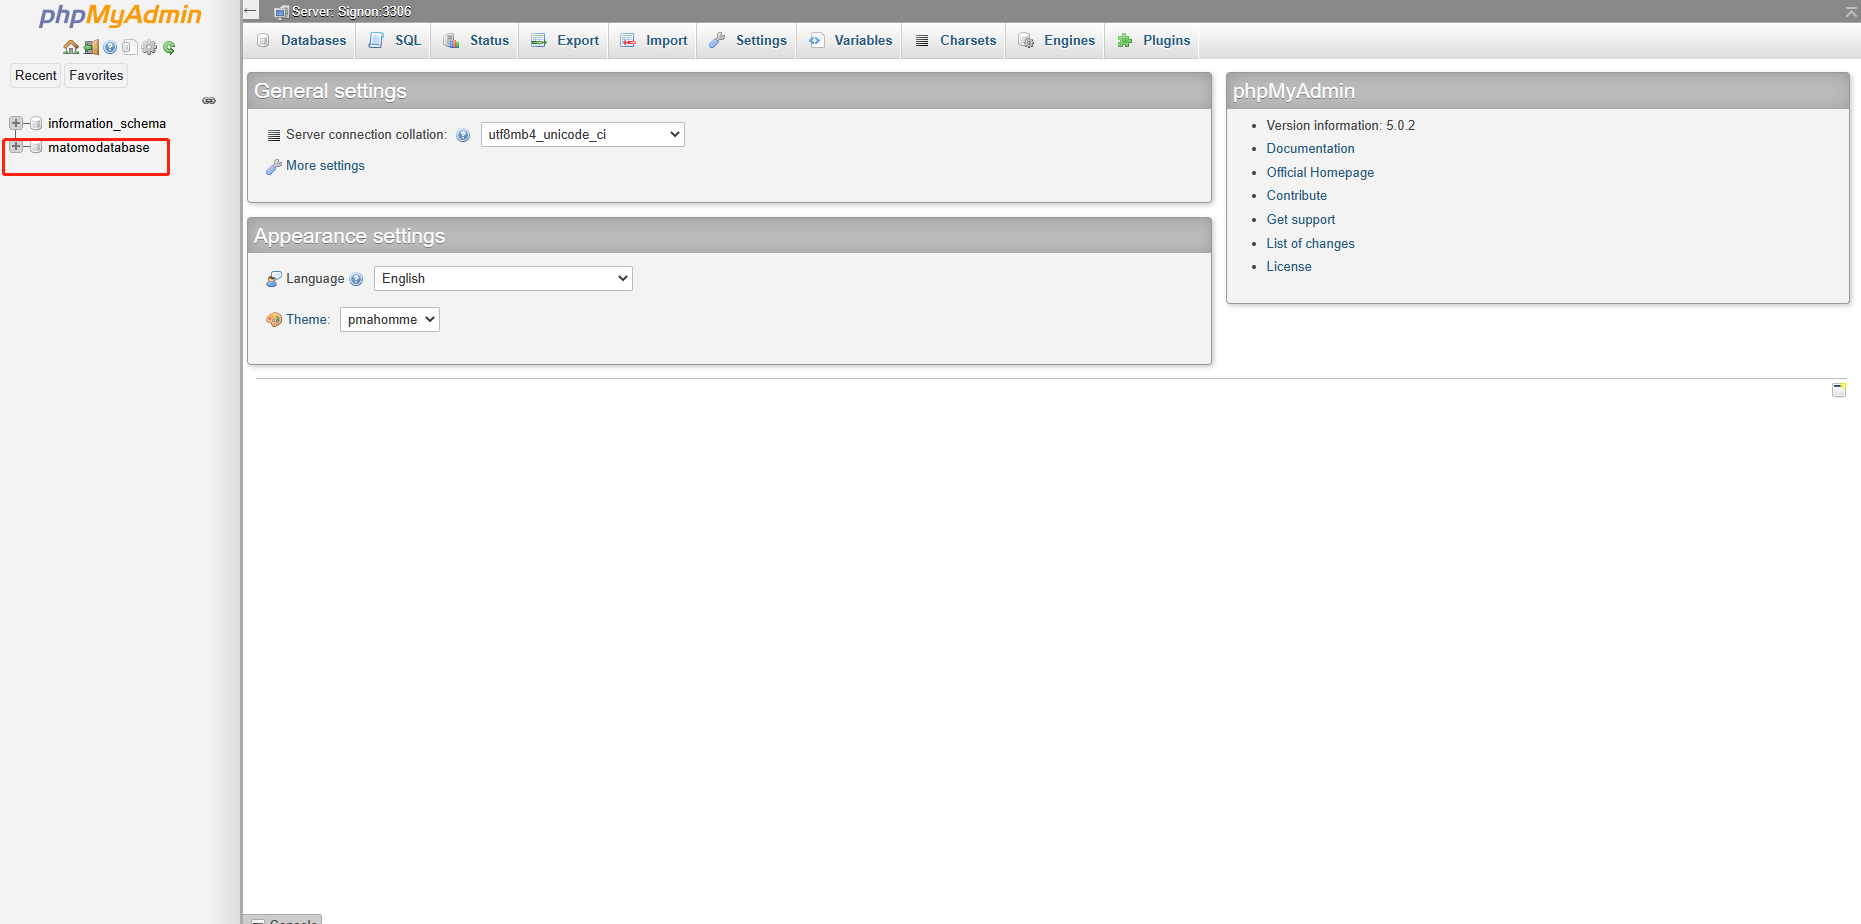Select the Settings tab
The height and width of the screenshot is (924, 1861).
(748, 40)
